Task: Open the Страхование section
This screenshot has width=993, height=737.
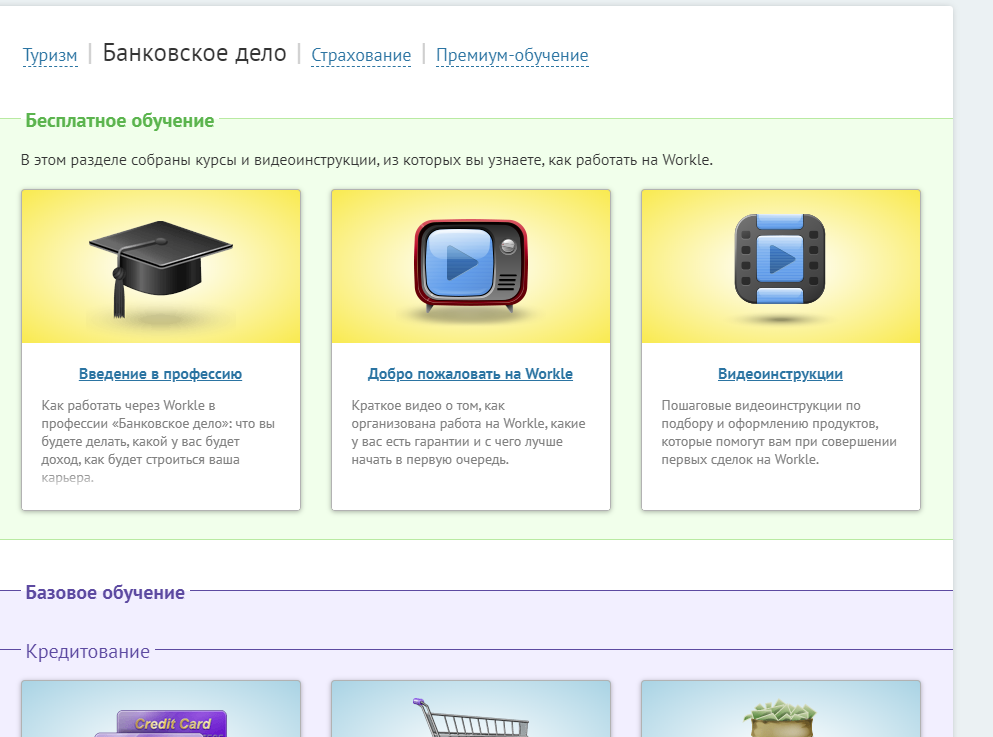Action: [361, 56]
